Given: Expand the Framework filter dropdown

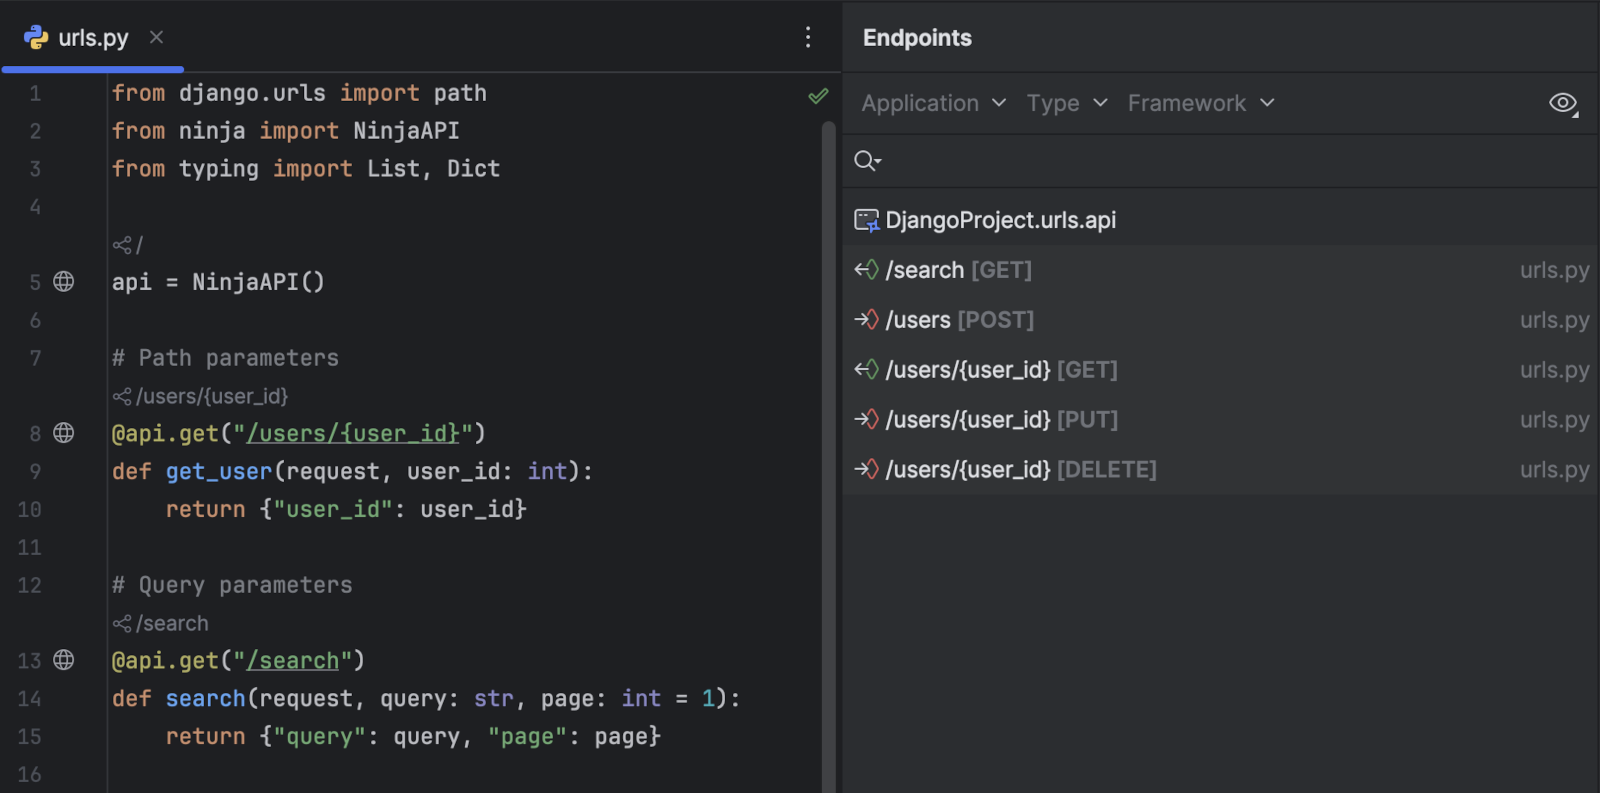Looking at the screenshot, I should (1200, 103).
